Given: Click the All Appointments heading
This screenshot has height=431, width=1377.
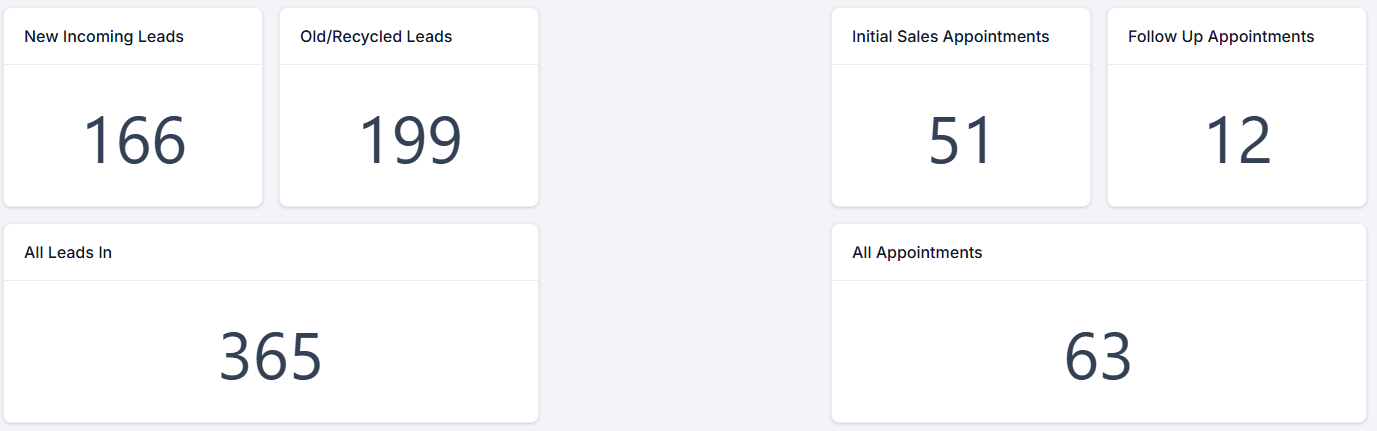Looking at the screenshot, I should click(x=917, y=253).
